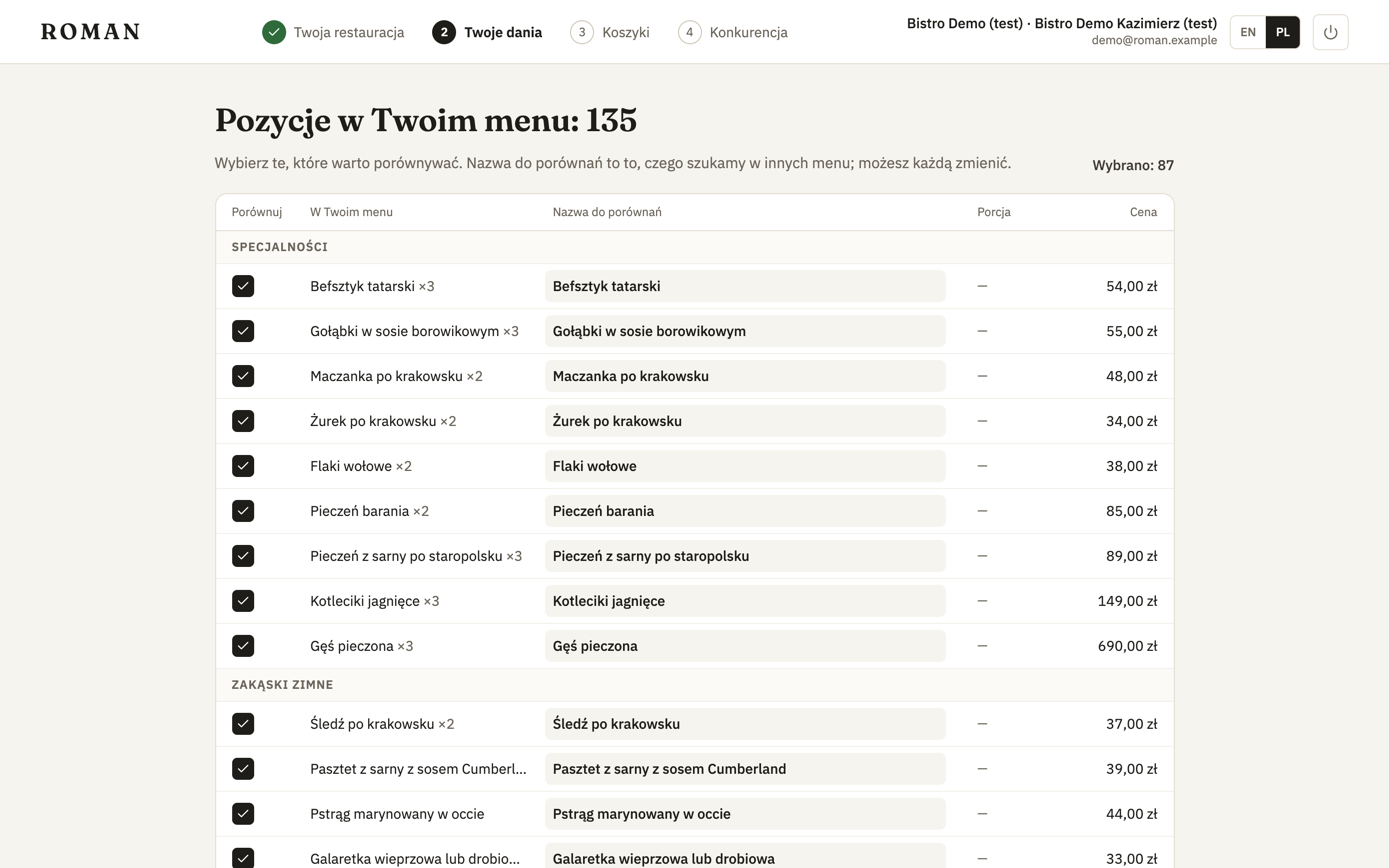Screen dimensions: 1389x868
Task: Toggle the Pieczeń barania checkbox
Action: click(243, 511)
